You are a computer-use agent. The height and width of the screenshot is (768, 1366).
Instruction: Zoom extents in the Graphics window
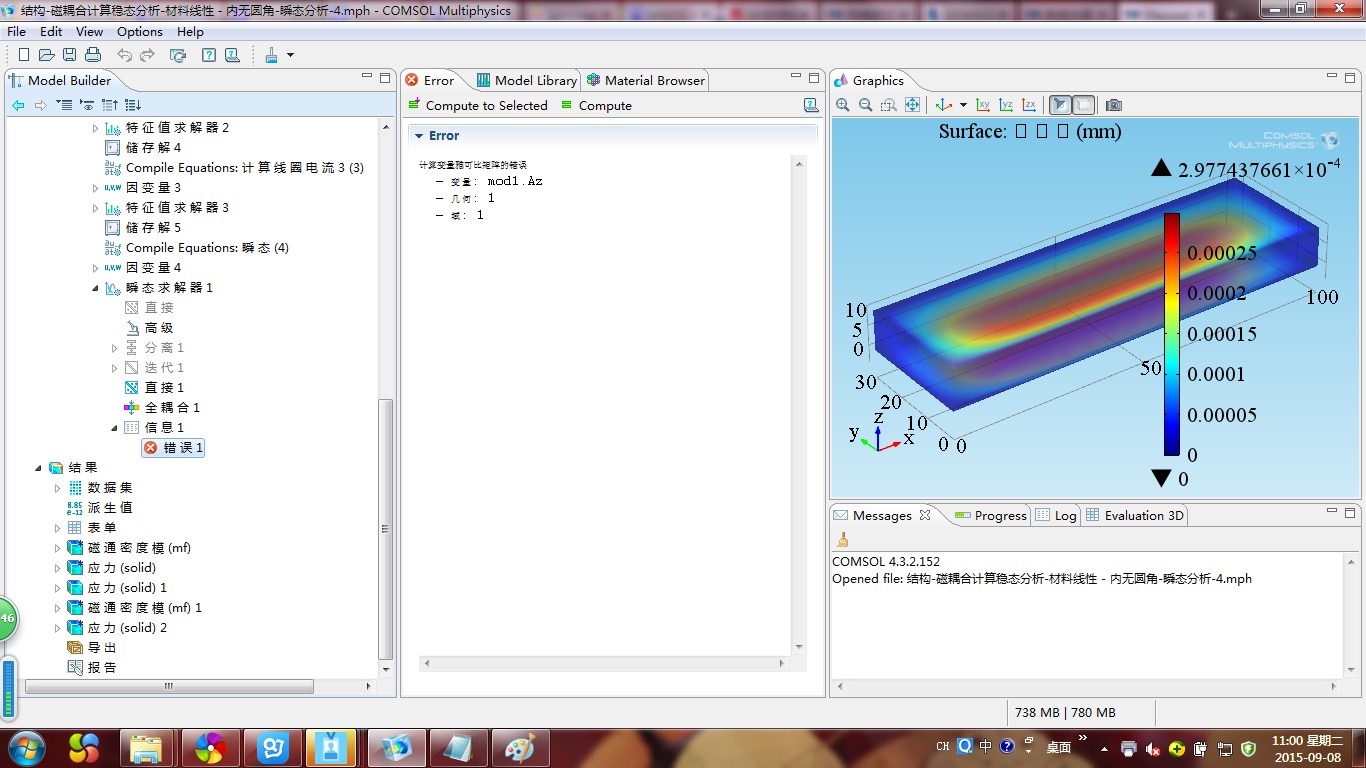[912, 105]
